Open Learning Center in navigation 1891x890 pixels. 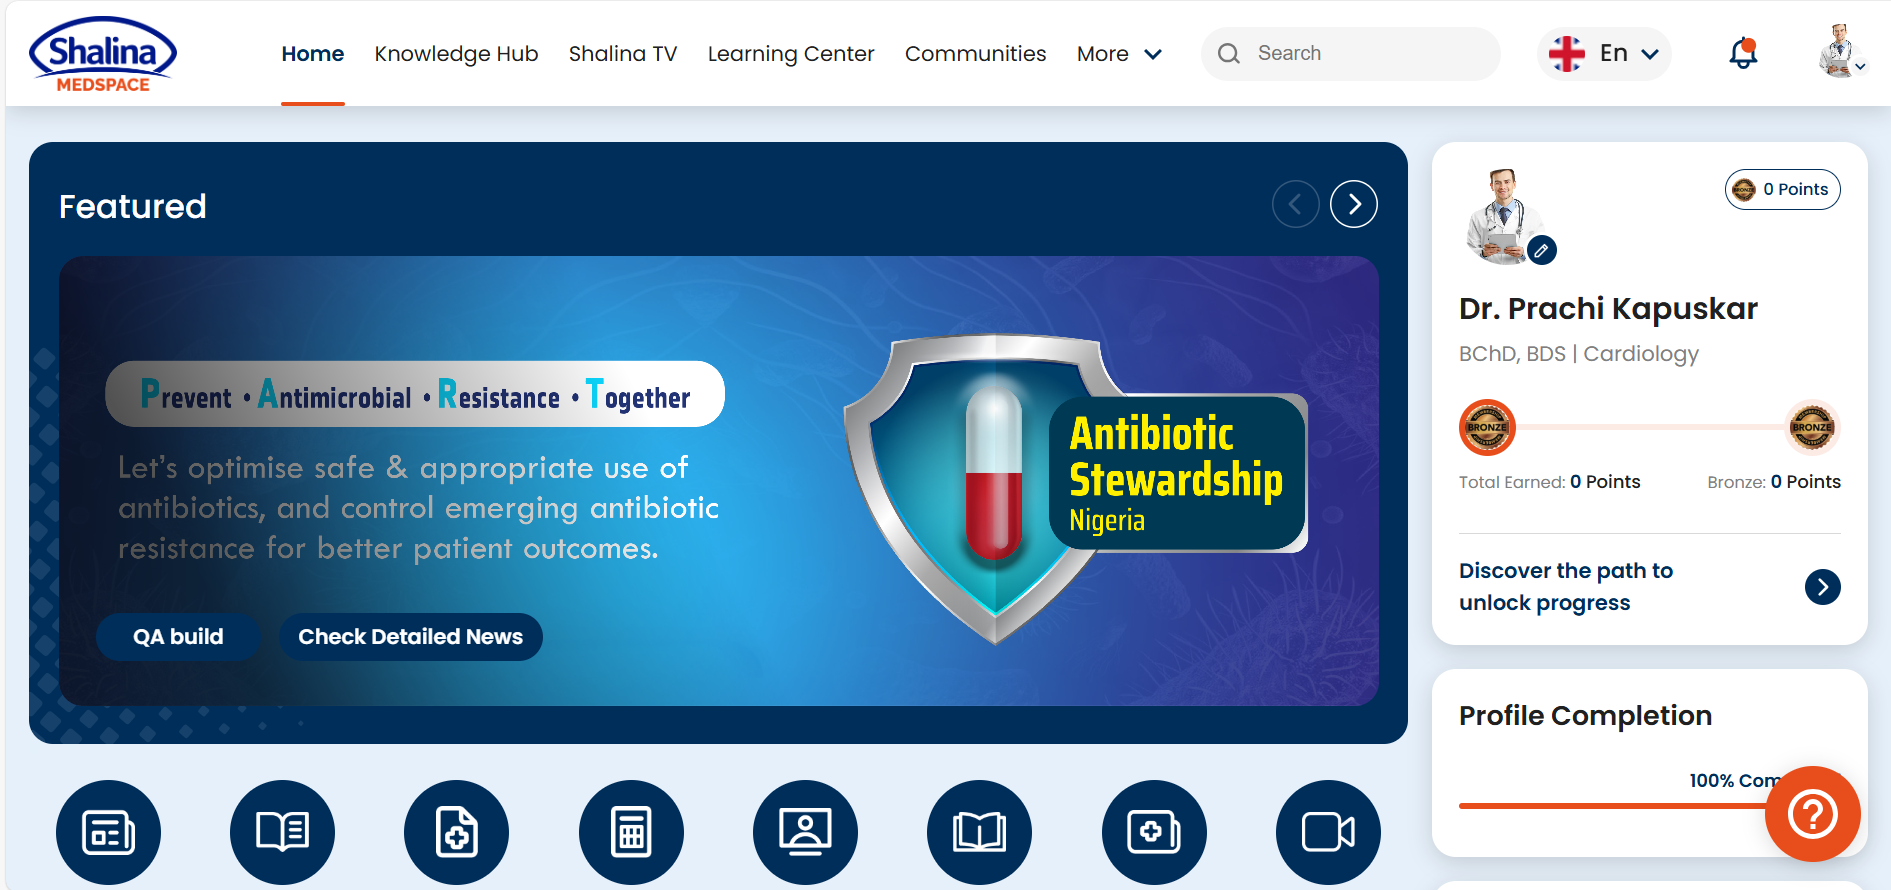(x=791, y=54)
